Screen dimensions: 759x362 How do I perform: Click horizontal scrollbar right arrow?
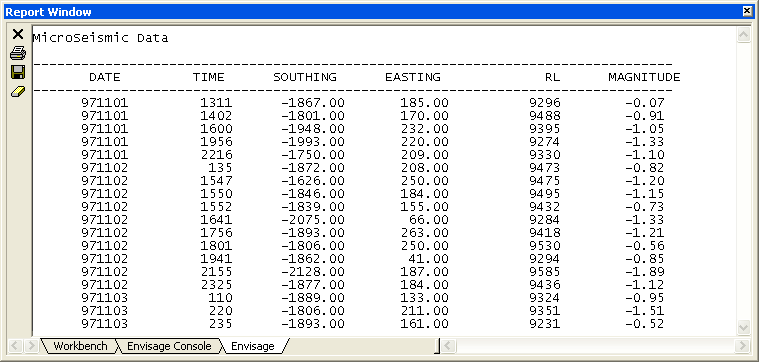[x=742, y=346]
